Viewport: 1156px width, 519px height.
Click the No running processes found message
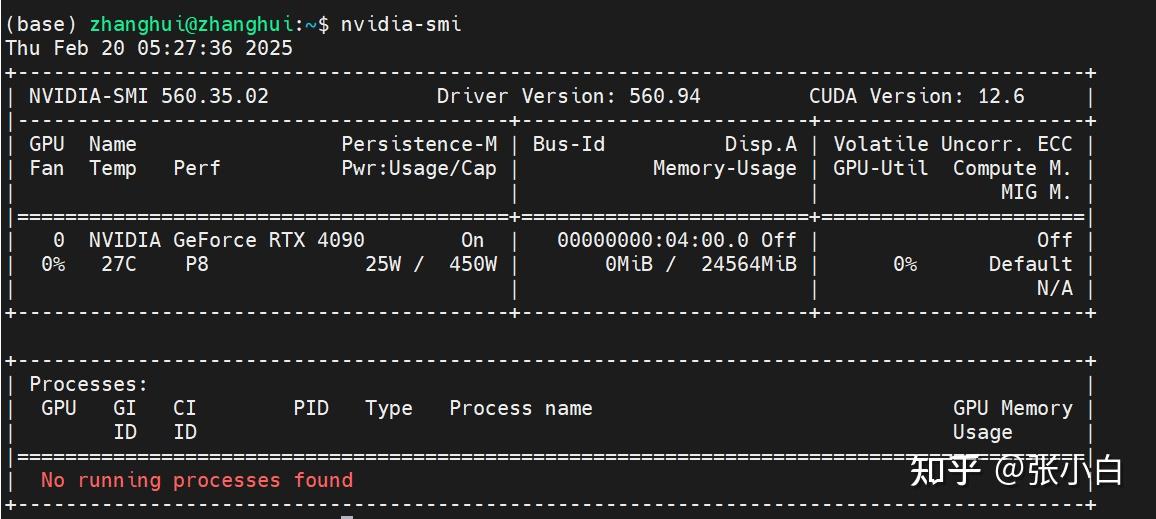(197, 480)
